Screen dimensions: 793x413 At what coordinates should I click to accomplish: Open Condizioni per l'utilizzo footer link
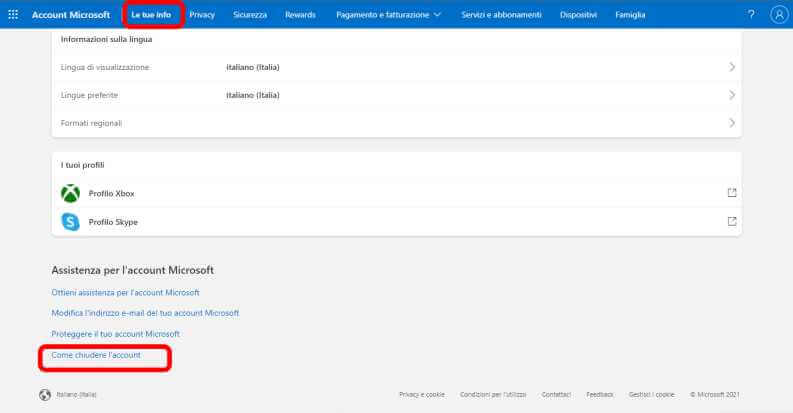[x=493, y=395]
